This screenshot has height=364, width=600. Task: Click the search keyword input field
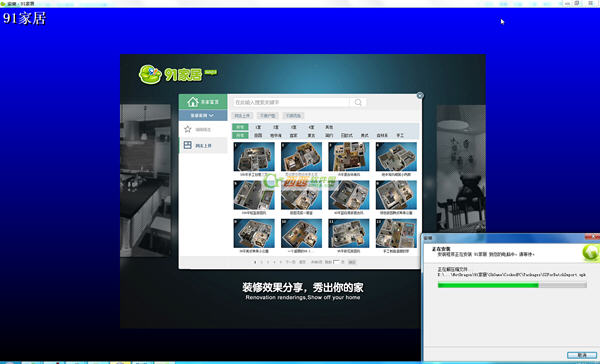[x=291, y=102]
